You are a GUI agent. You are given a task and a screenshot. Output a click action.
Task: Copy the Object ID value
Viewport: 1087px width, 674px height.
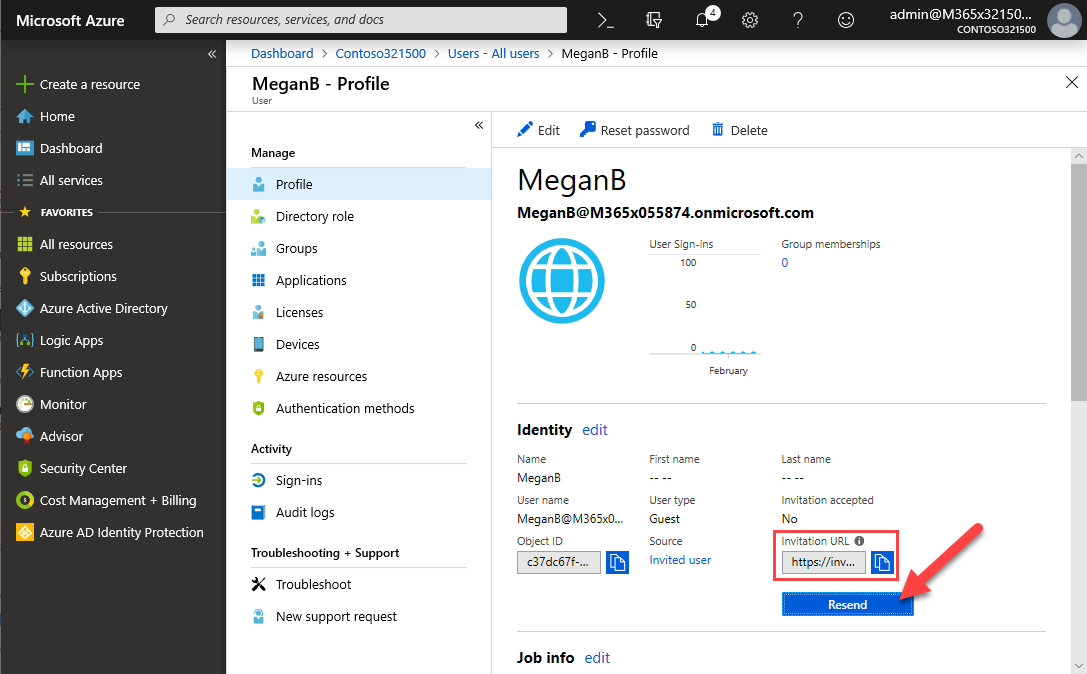618,562
